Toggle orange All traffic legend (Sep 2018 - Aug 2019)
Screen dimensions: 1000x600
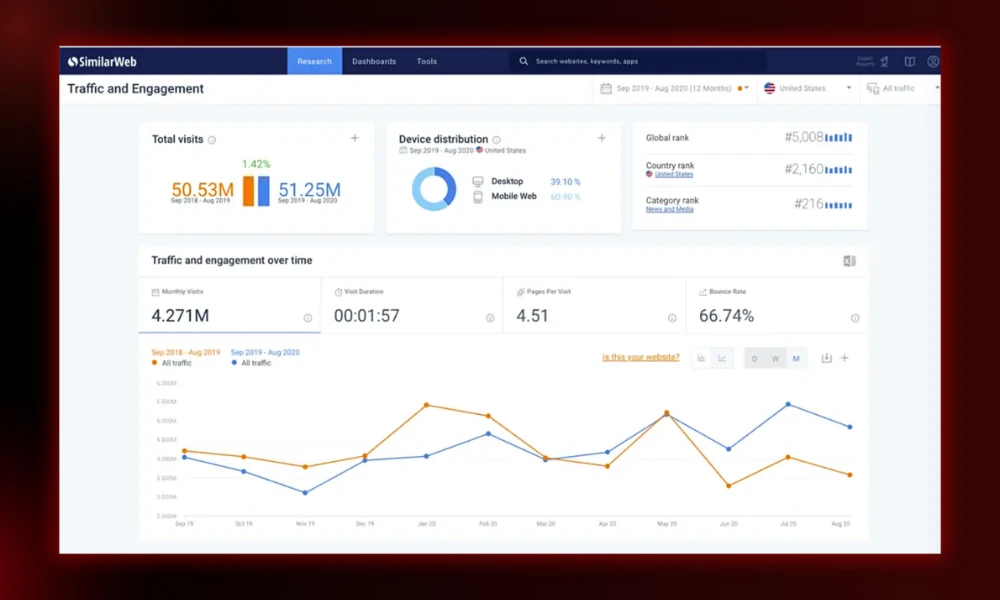click(172, 363)
